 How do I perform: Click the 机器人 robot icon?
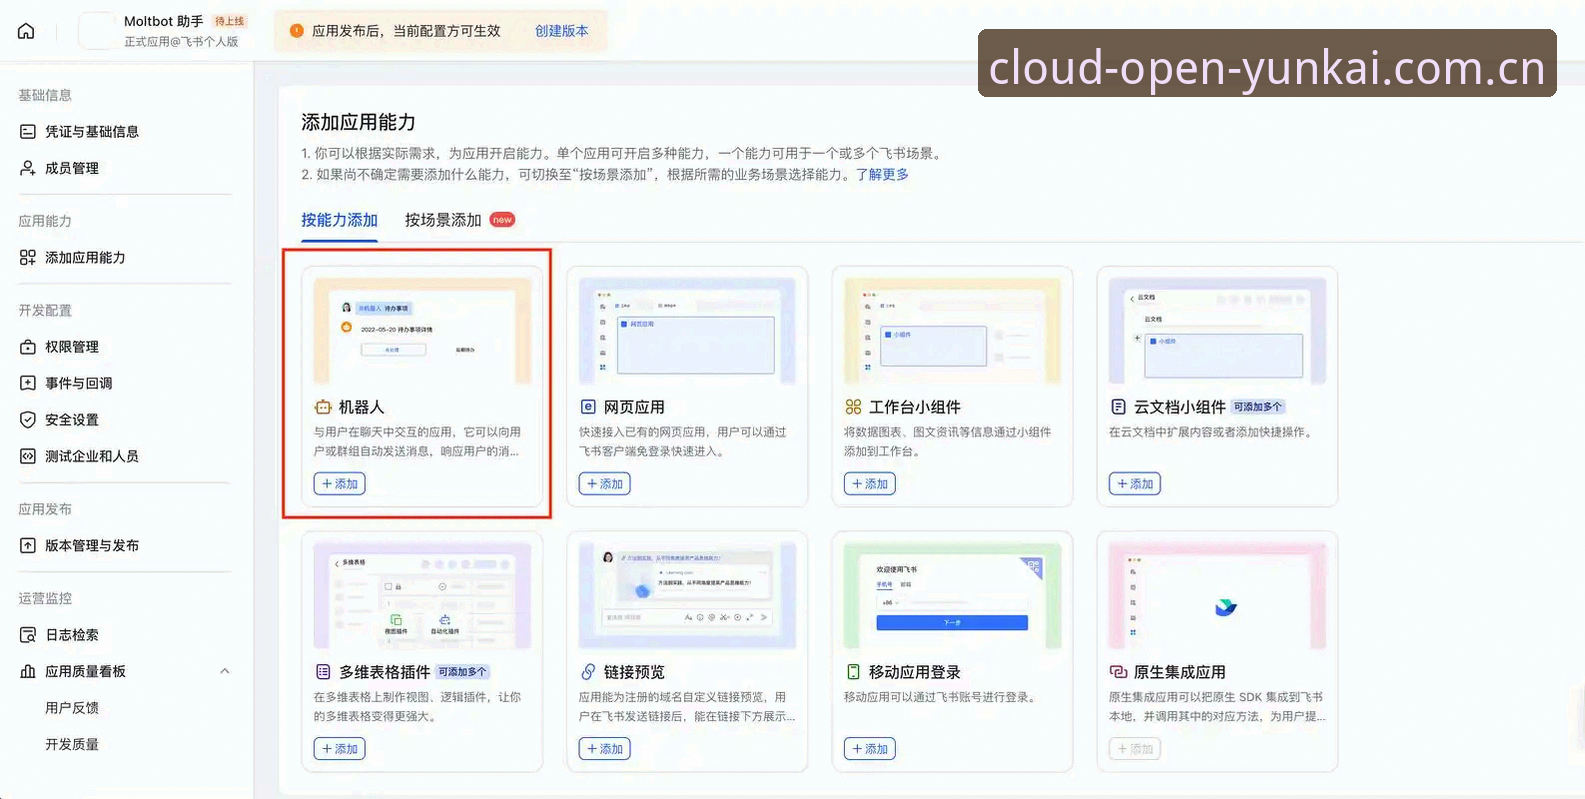tap(323, 407)
